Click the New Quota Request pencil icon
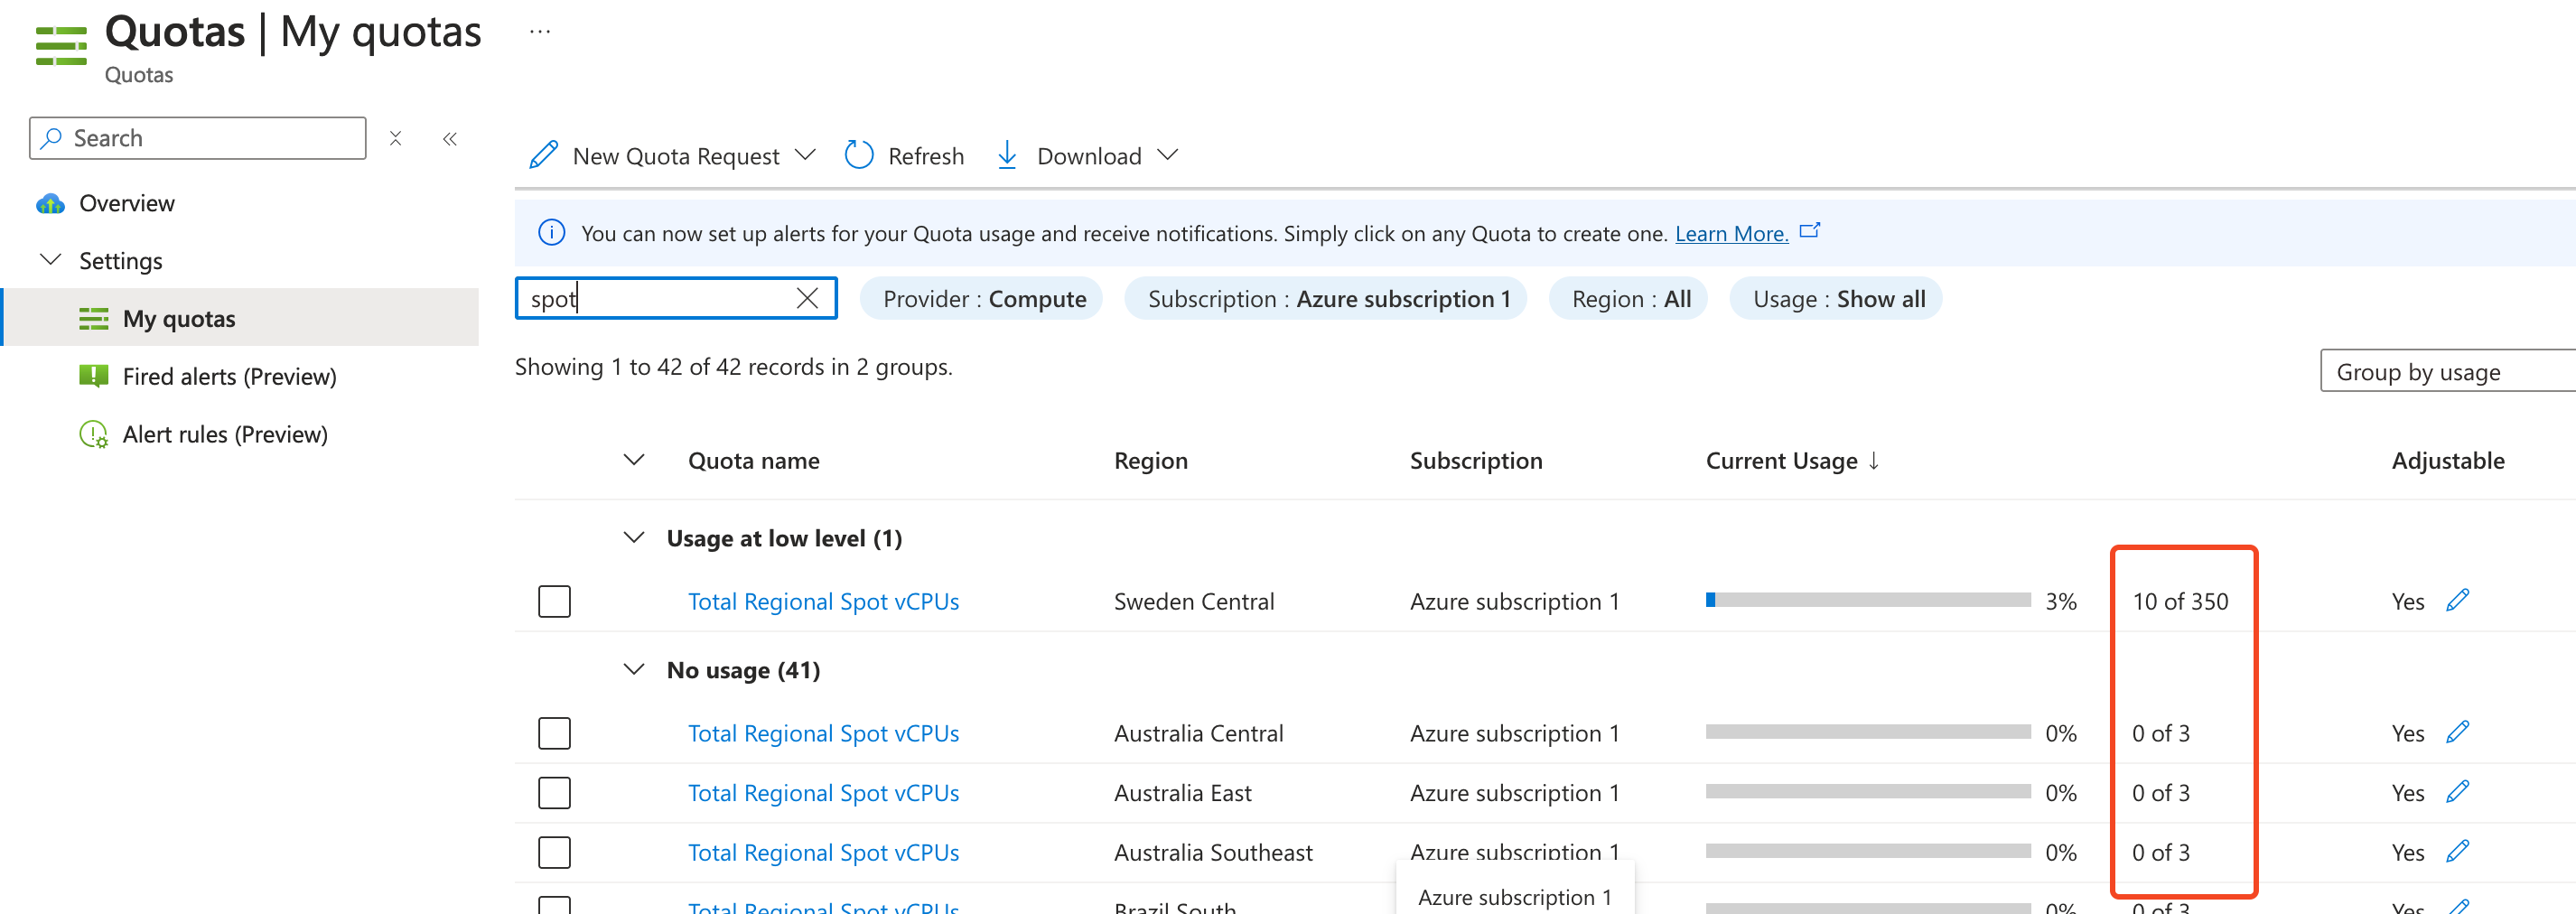Image resolution: width=2576 pixels, height=914 pixels. pos(544,155)
